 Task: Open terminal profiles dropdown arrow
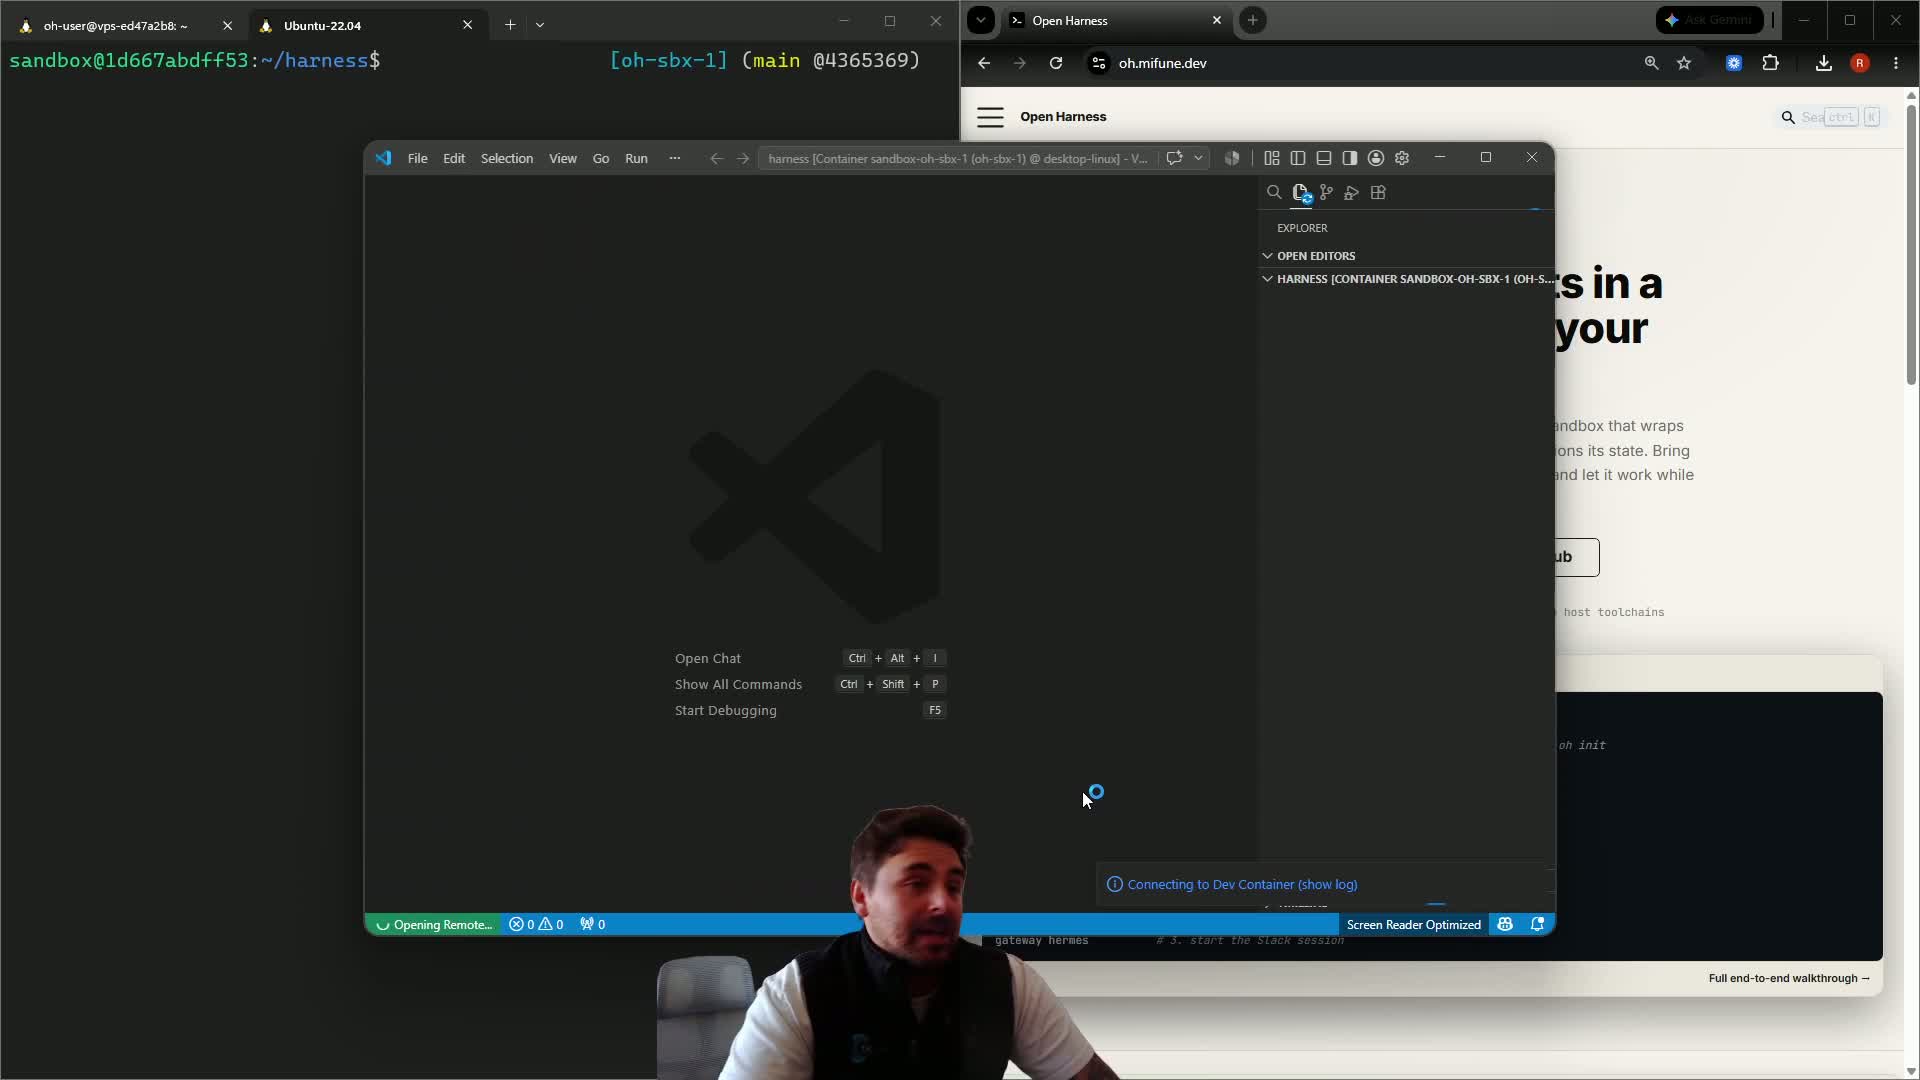pyautogui.click(x=540, y=25)
